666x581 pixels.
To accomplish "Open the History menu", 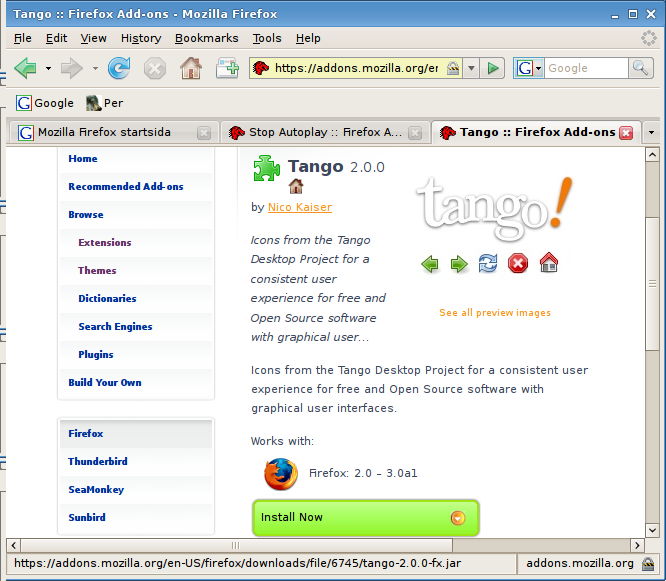I will coord(141,38).
